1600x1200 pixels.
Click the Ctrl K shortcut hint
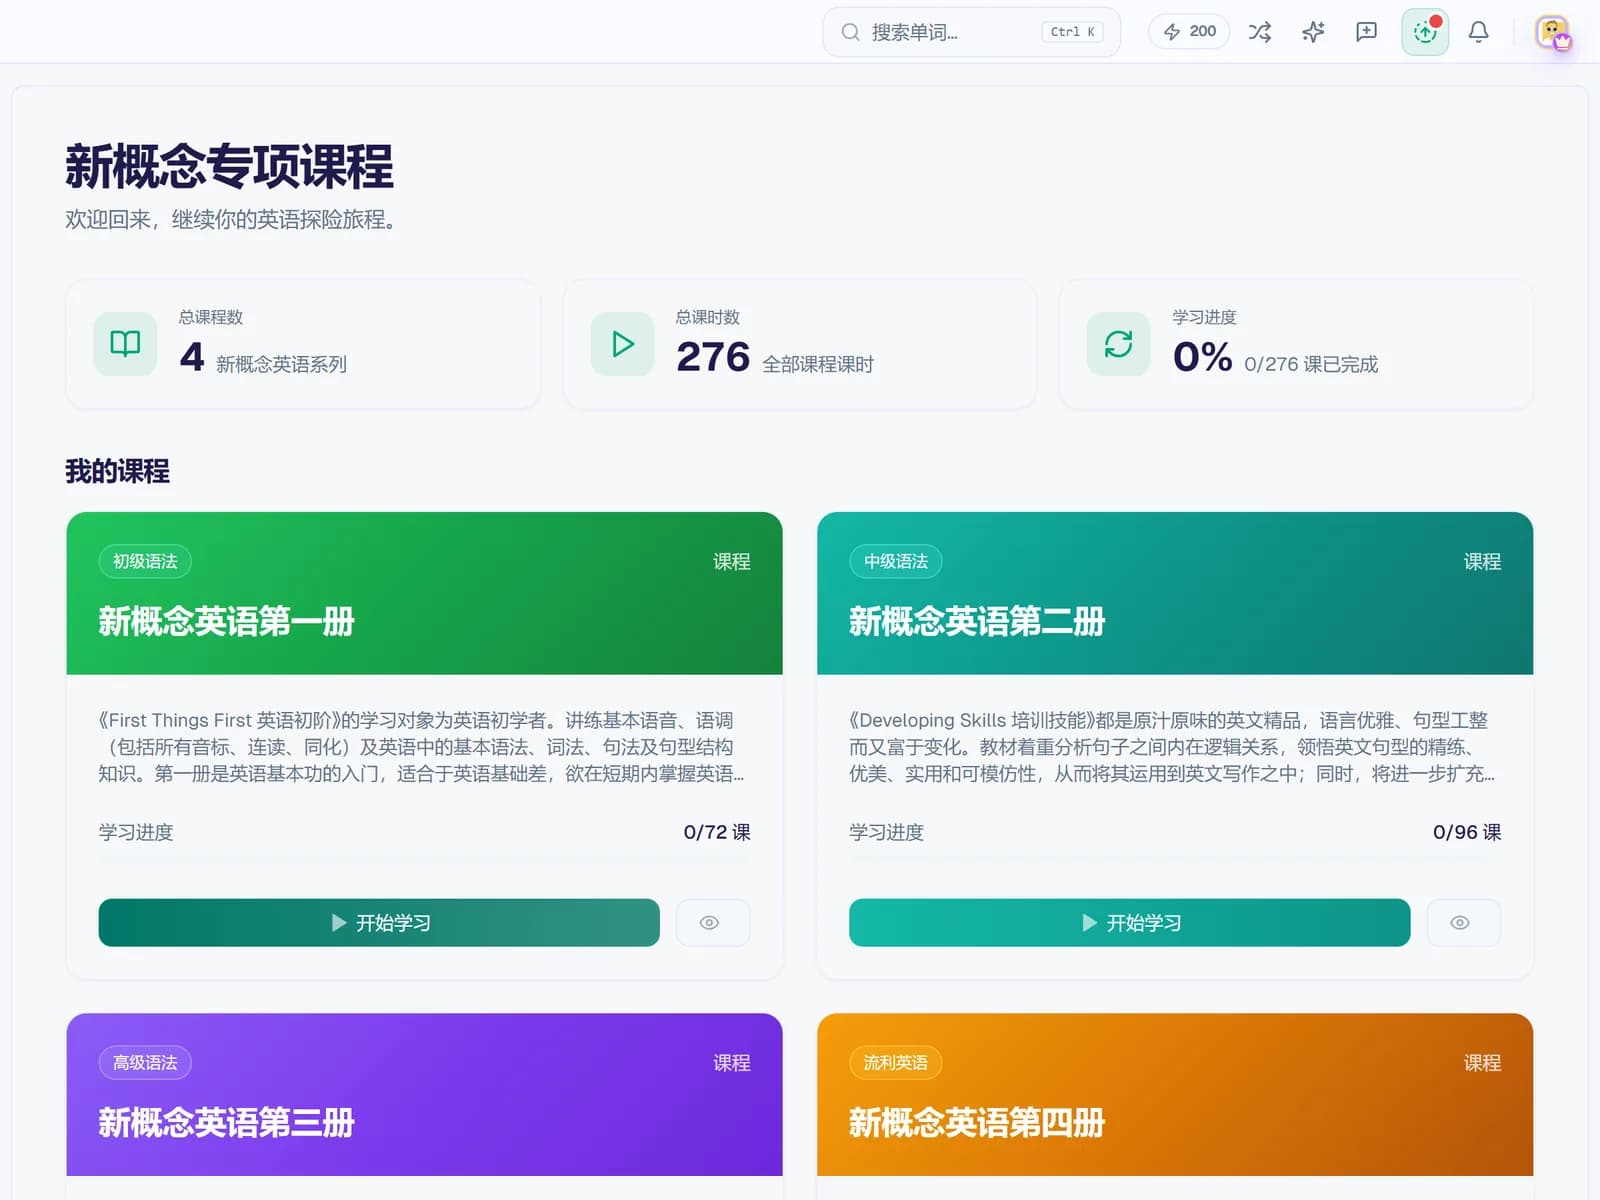(x=1072, y=32)
